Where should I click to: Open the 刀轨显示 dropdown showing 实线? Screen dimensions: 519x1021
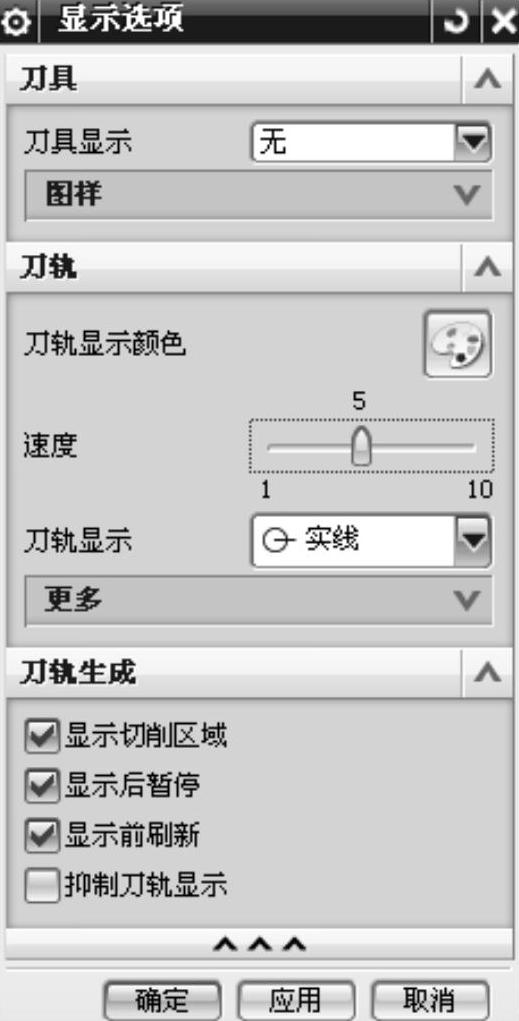click(x=371, y=540)
